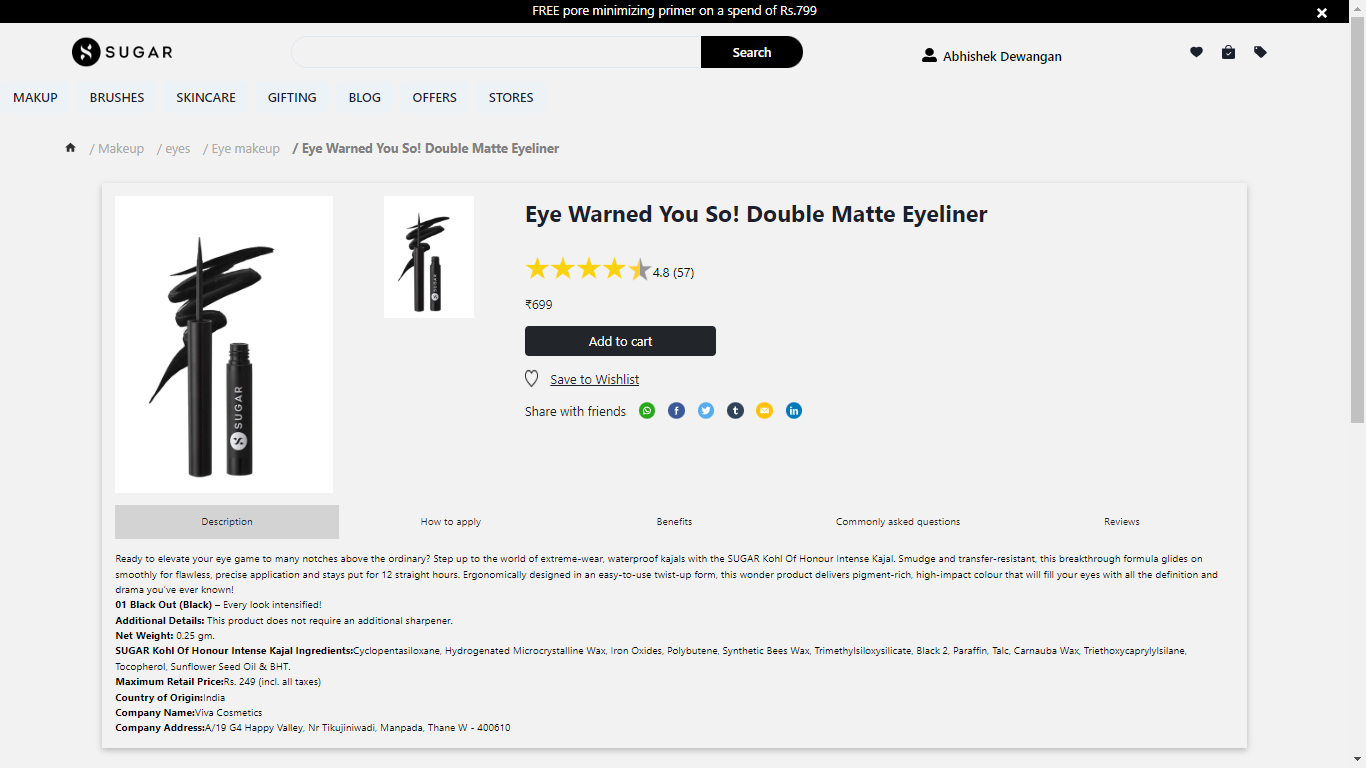Share product via email icon
This screenshot has height=768, width=1366.
coord(764,411)
